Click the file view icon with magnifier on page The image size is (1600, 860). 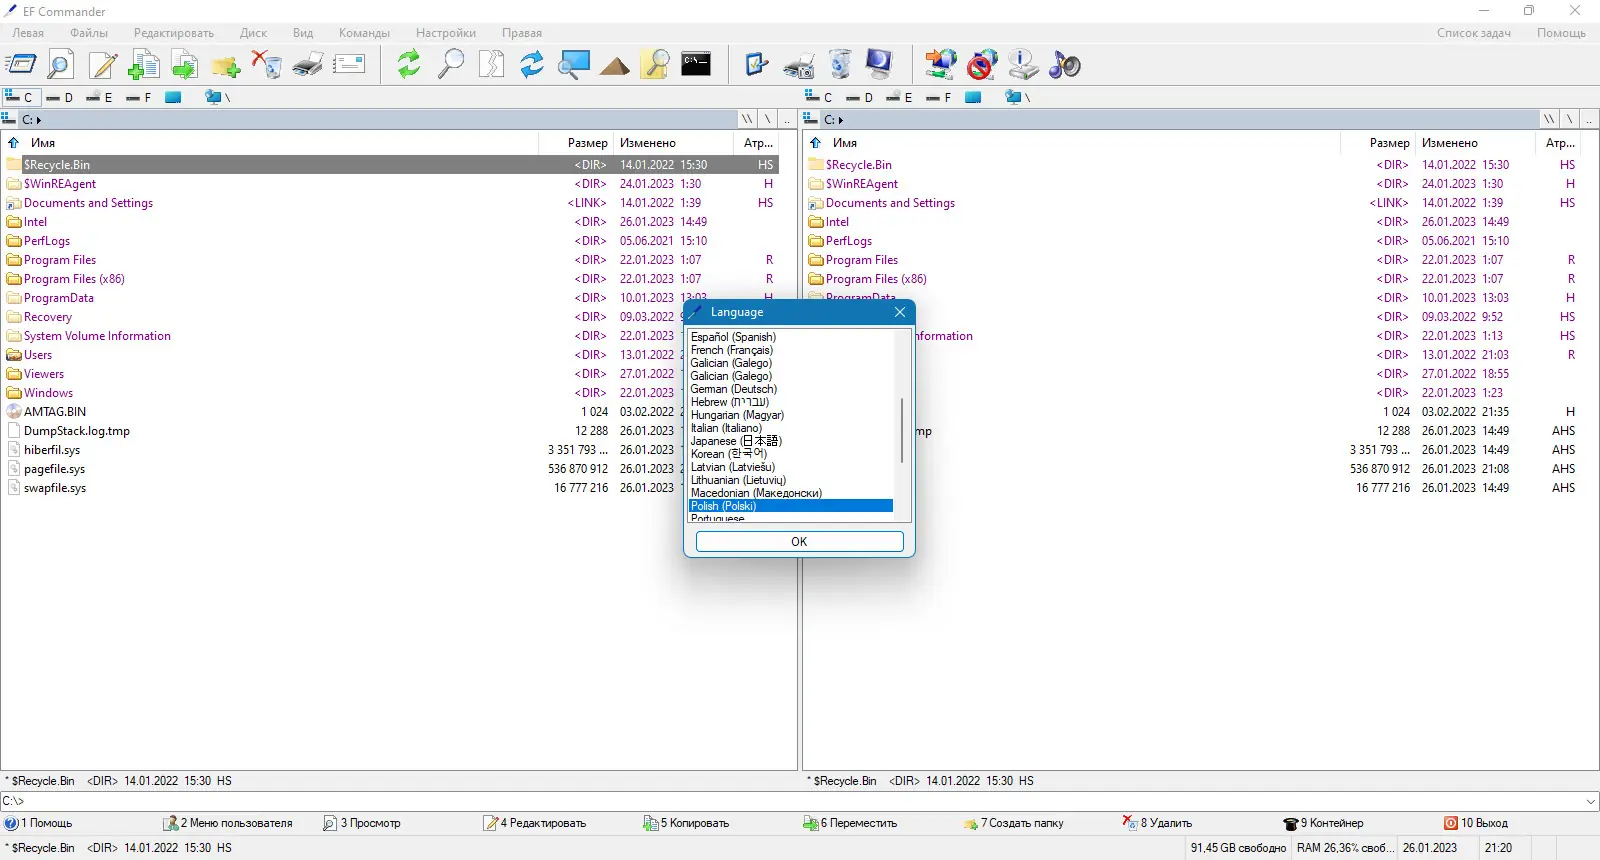(x=61, y=65)
